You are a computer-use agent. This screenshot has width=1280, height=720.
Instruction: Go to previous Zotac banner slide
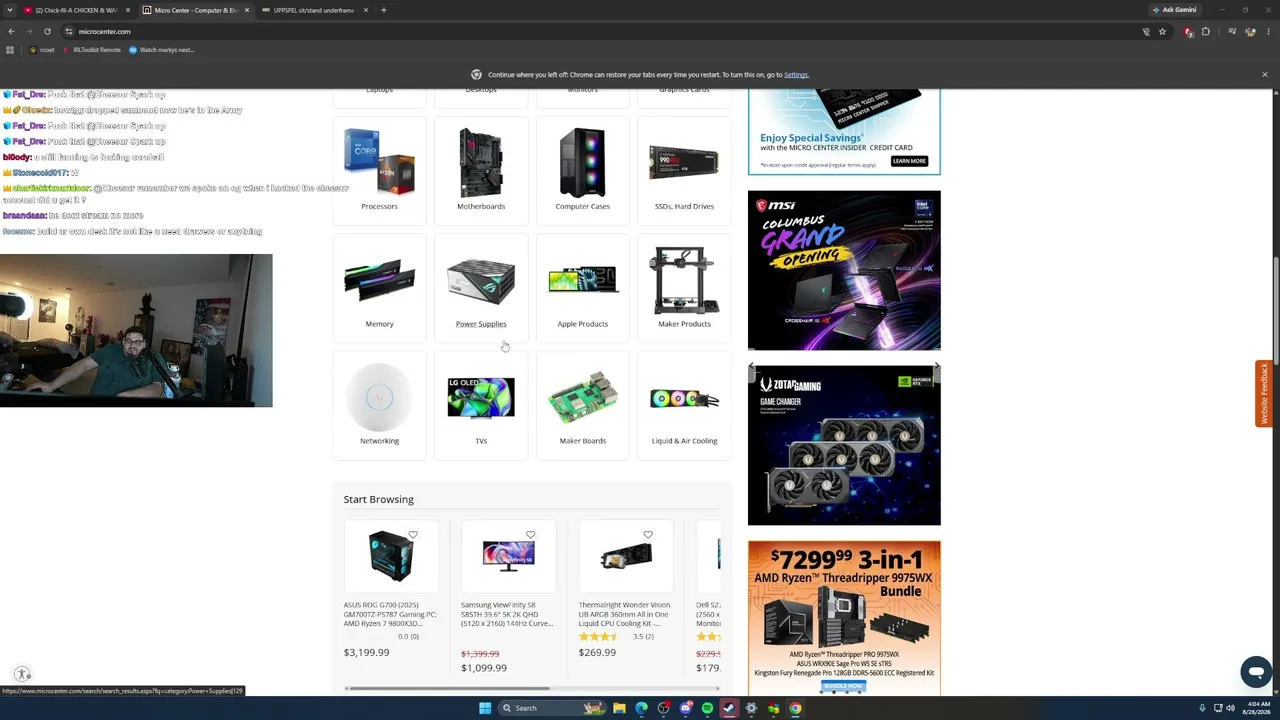752,368
